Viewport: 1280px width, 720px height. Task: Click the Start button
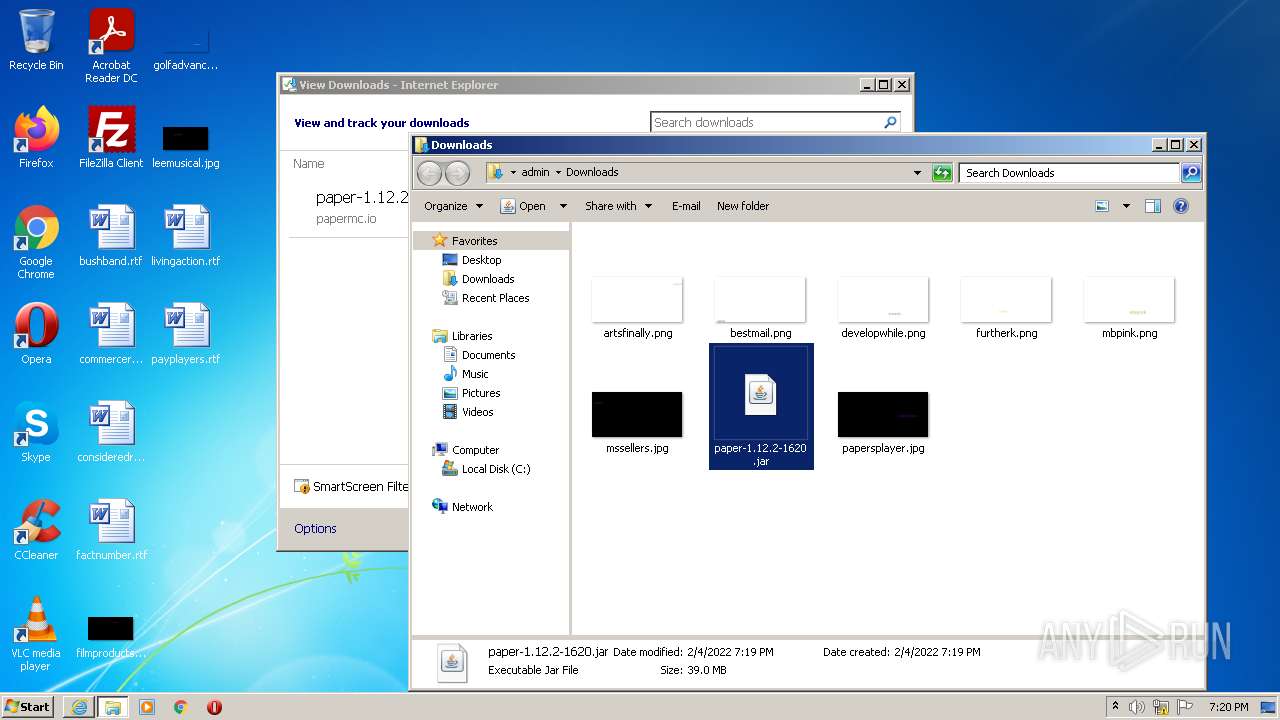pos(27,707)
